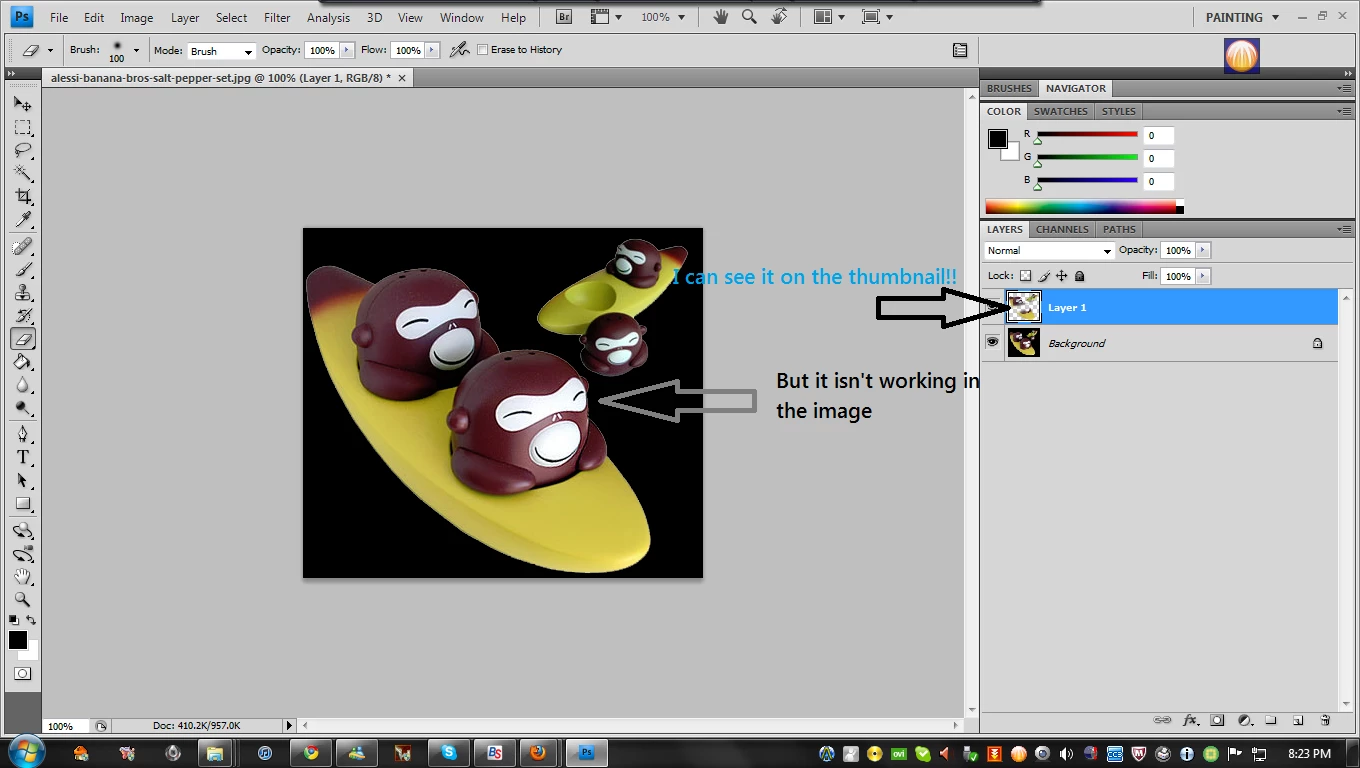This screenshot has height=768, width=1360.
Task: Click foreground color swatch in Color panel
Action: pos(998,139)
